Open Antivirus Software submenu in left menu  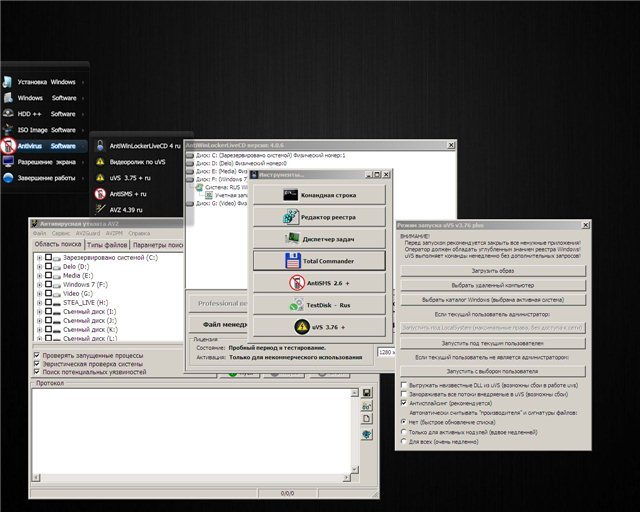[x=45, y=146]
